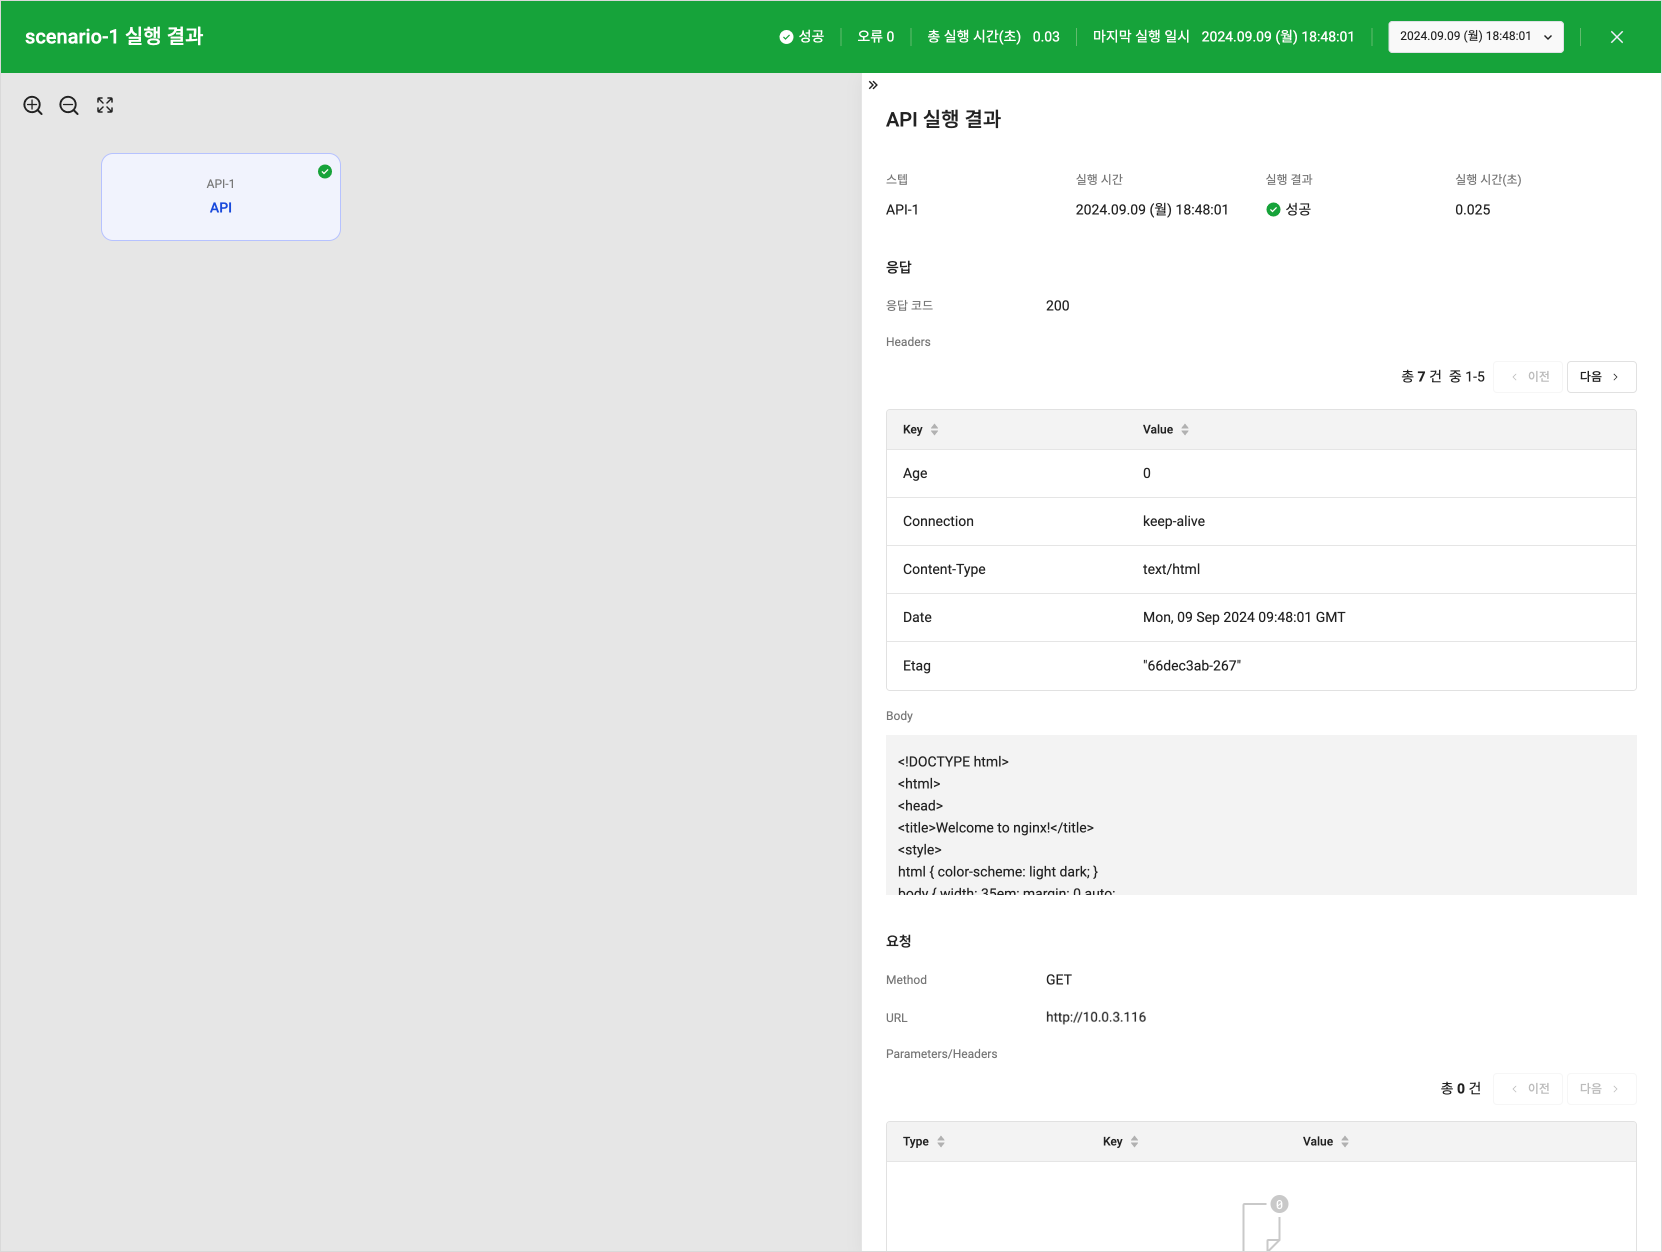Select the Age header row

coord(1261,474)
